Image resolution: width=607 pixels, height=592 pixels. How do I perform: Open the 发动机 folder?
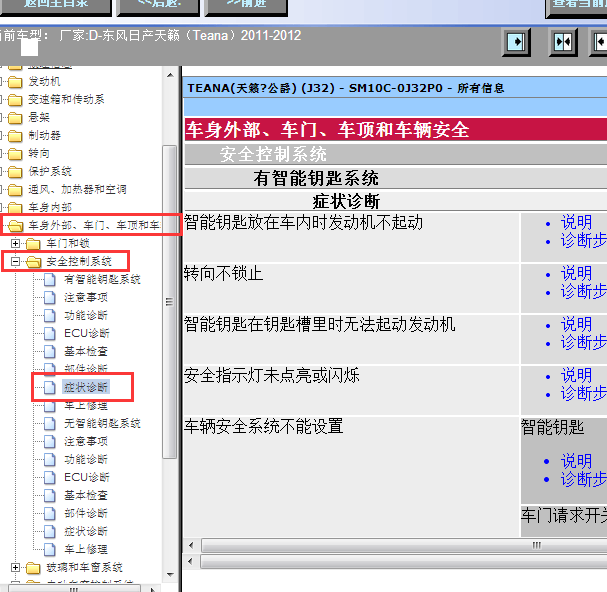44,82
